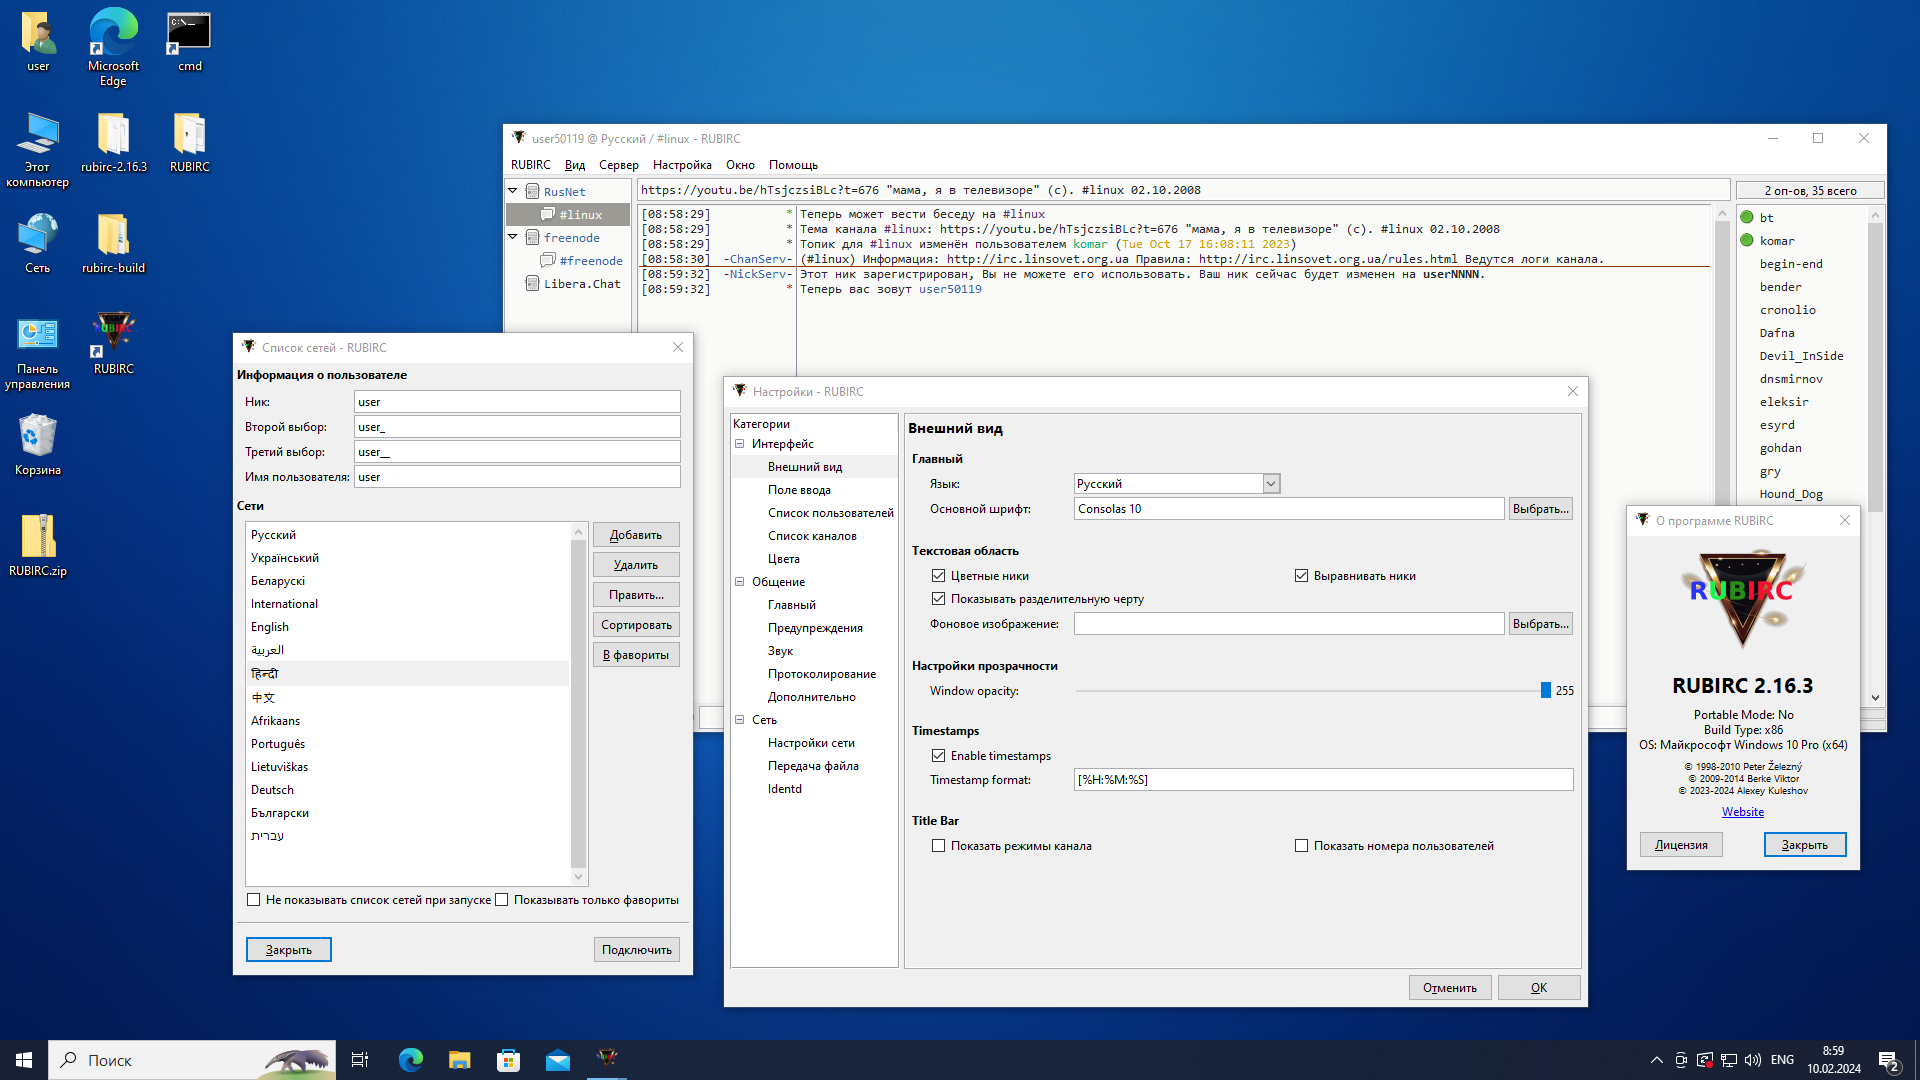
Task: Collapse the freenode server tree node
Action: point(513,237)
